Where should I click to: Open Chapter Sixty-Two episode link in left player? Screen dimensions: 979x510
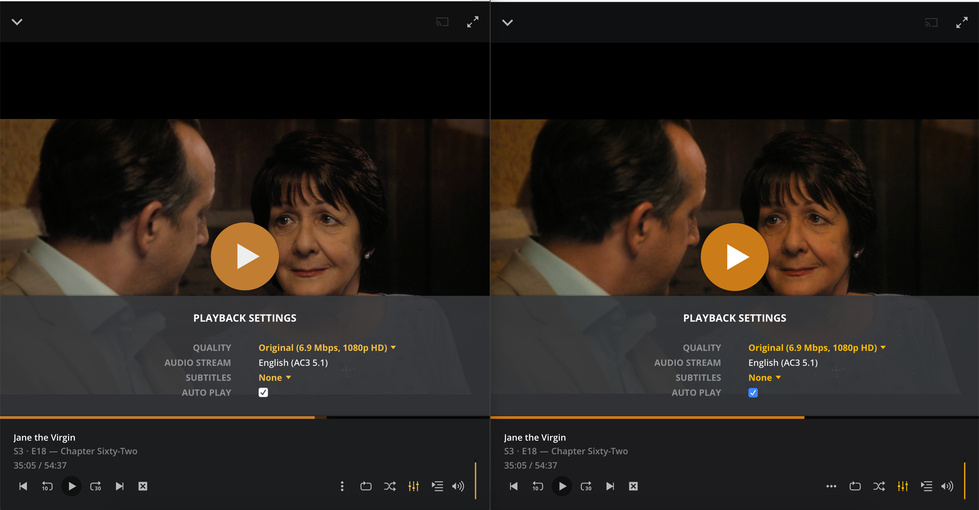click(x=99, y=451)
